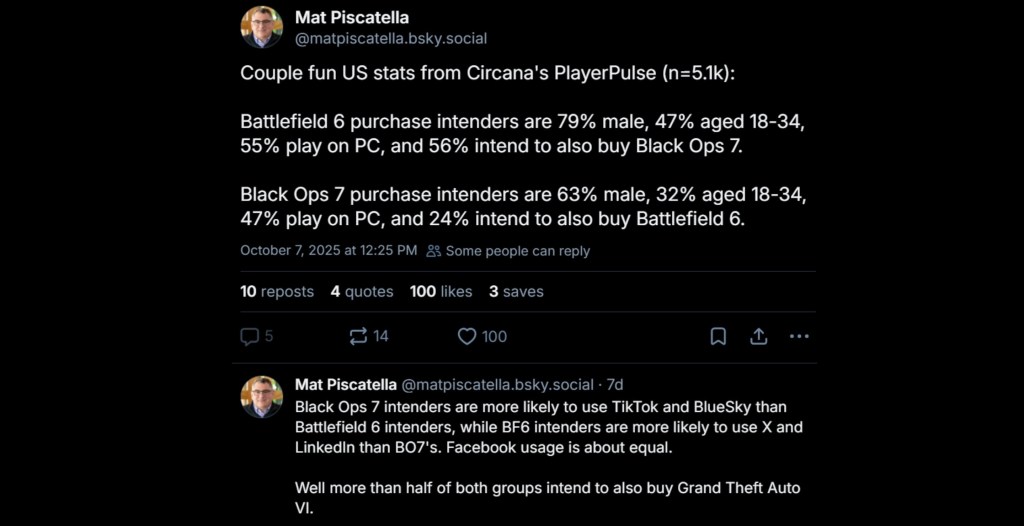Click the October 7, 2025 post timestamp
The height and width of the screenshot is (526, 1024).
coord(328,251)
